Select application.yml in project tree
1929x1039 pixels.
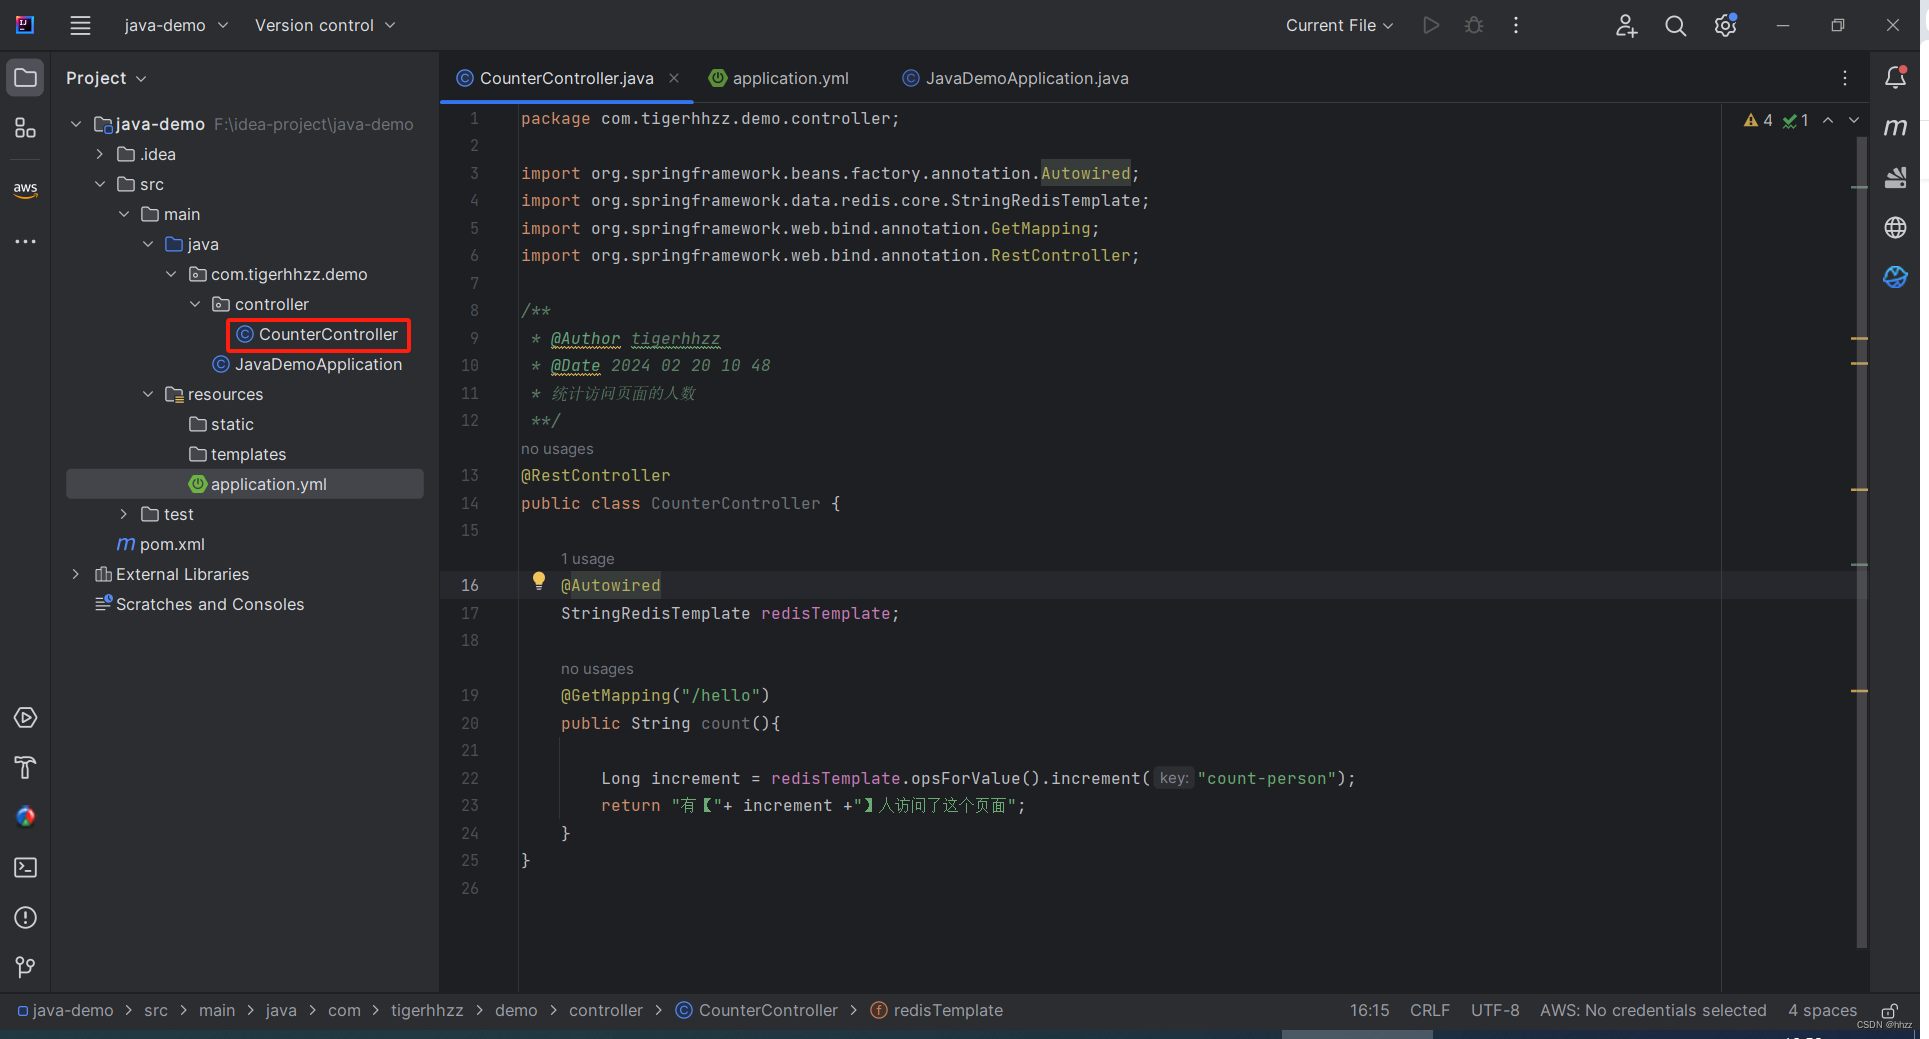coord(245,484)
